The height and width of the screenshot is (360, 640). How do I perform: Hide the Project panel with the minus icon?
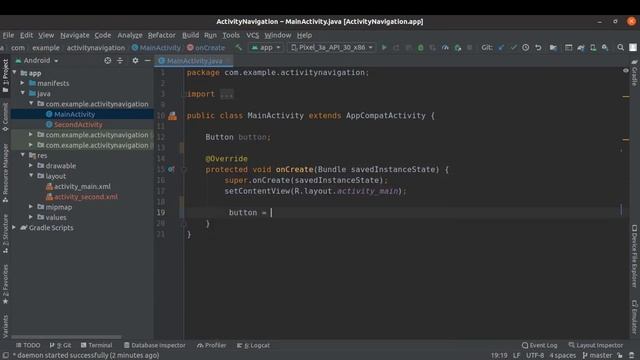tap(147, 60)
